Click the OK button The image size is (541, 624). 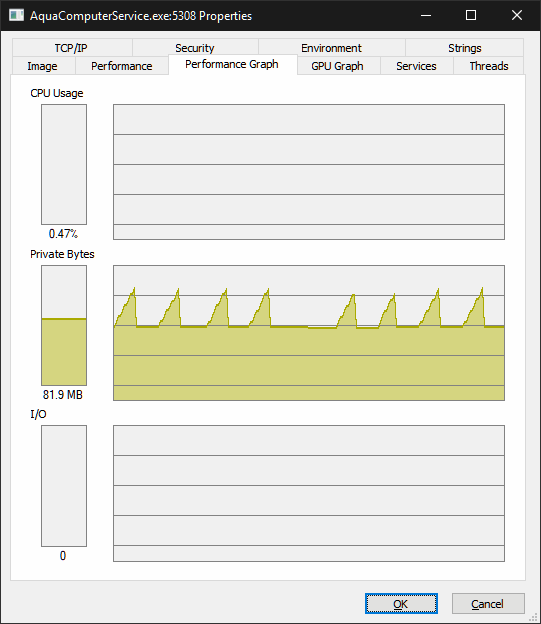[x=401, y=604]
